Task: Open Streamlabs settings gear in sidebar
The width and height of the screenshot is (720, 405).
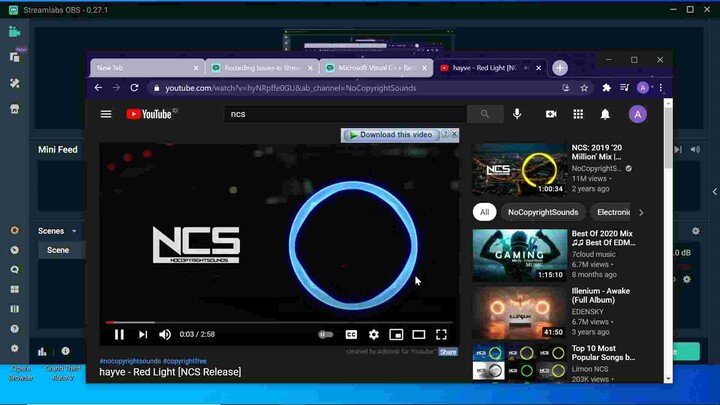Action: pos(15,349)
